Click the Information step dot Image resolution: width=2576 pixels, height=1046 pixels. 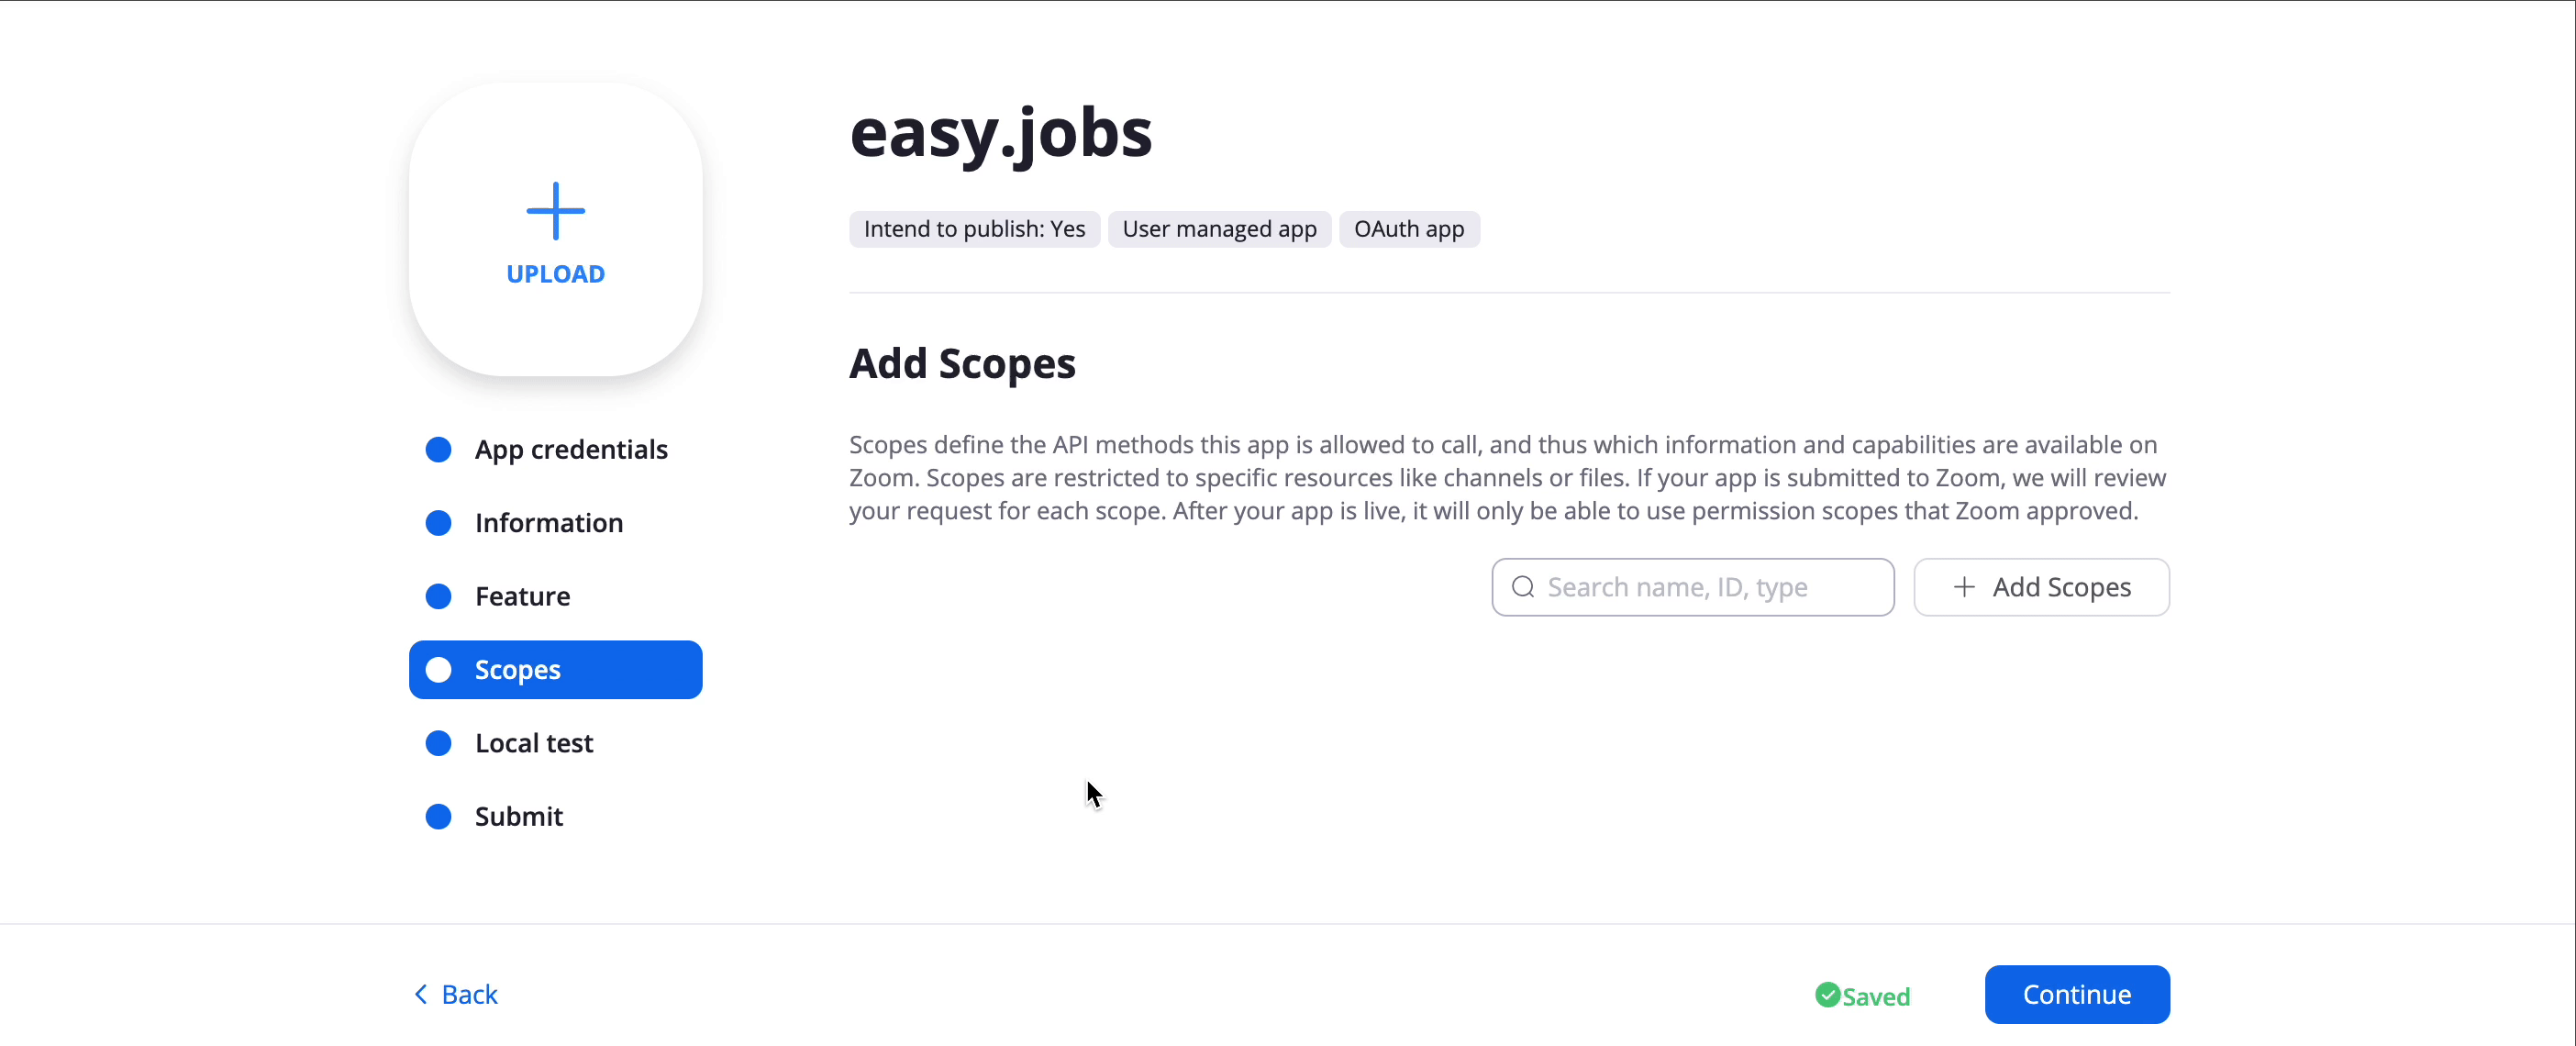click(438, 523)
